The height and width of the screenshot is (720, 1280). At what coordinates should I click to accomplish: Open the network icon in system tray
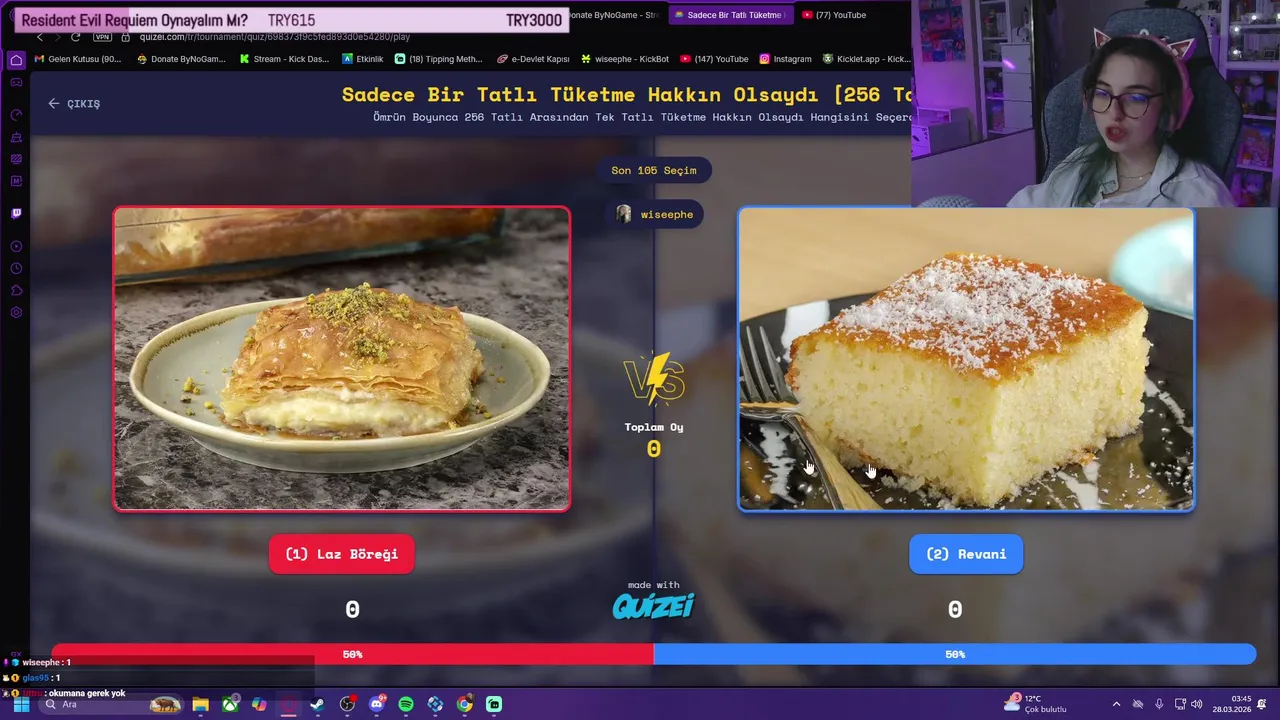[1181, 704]
